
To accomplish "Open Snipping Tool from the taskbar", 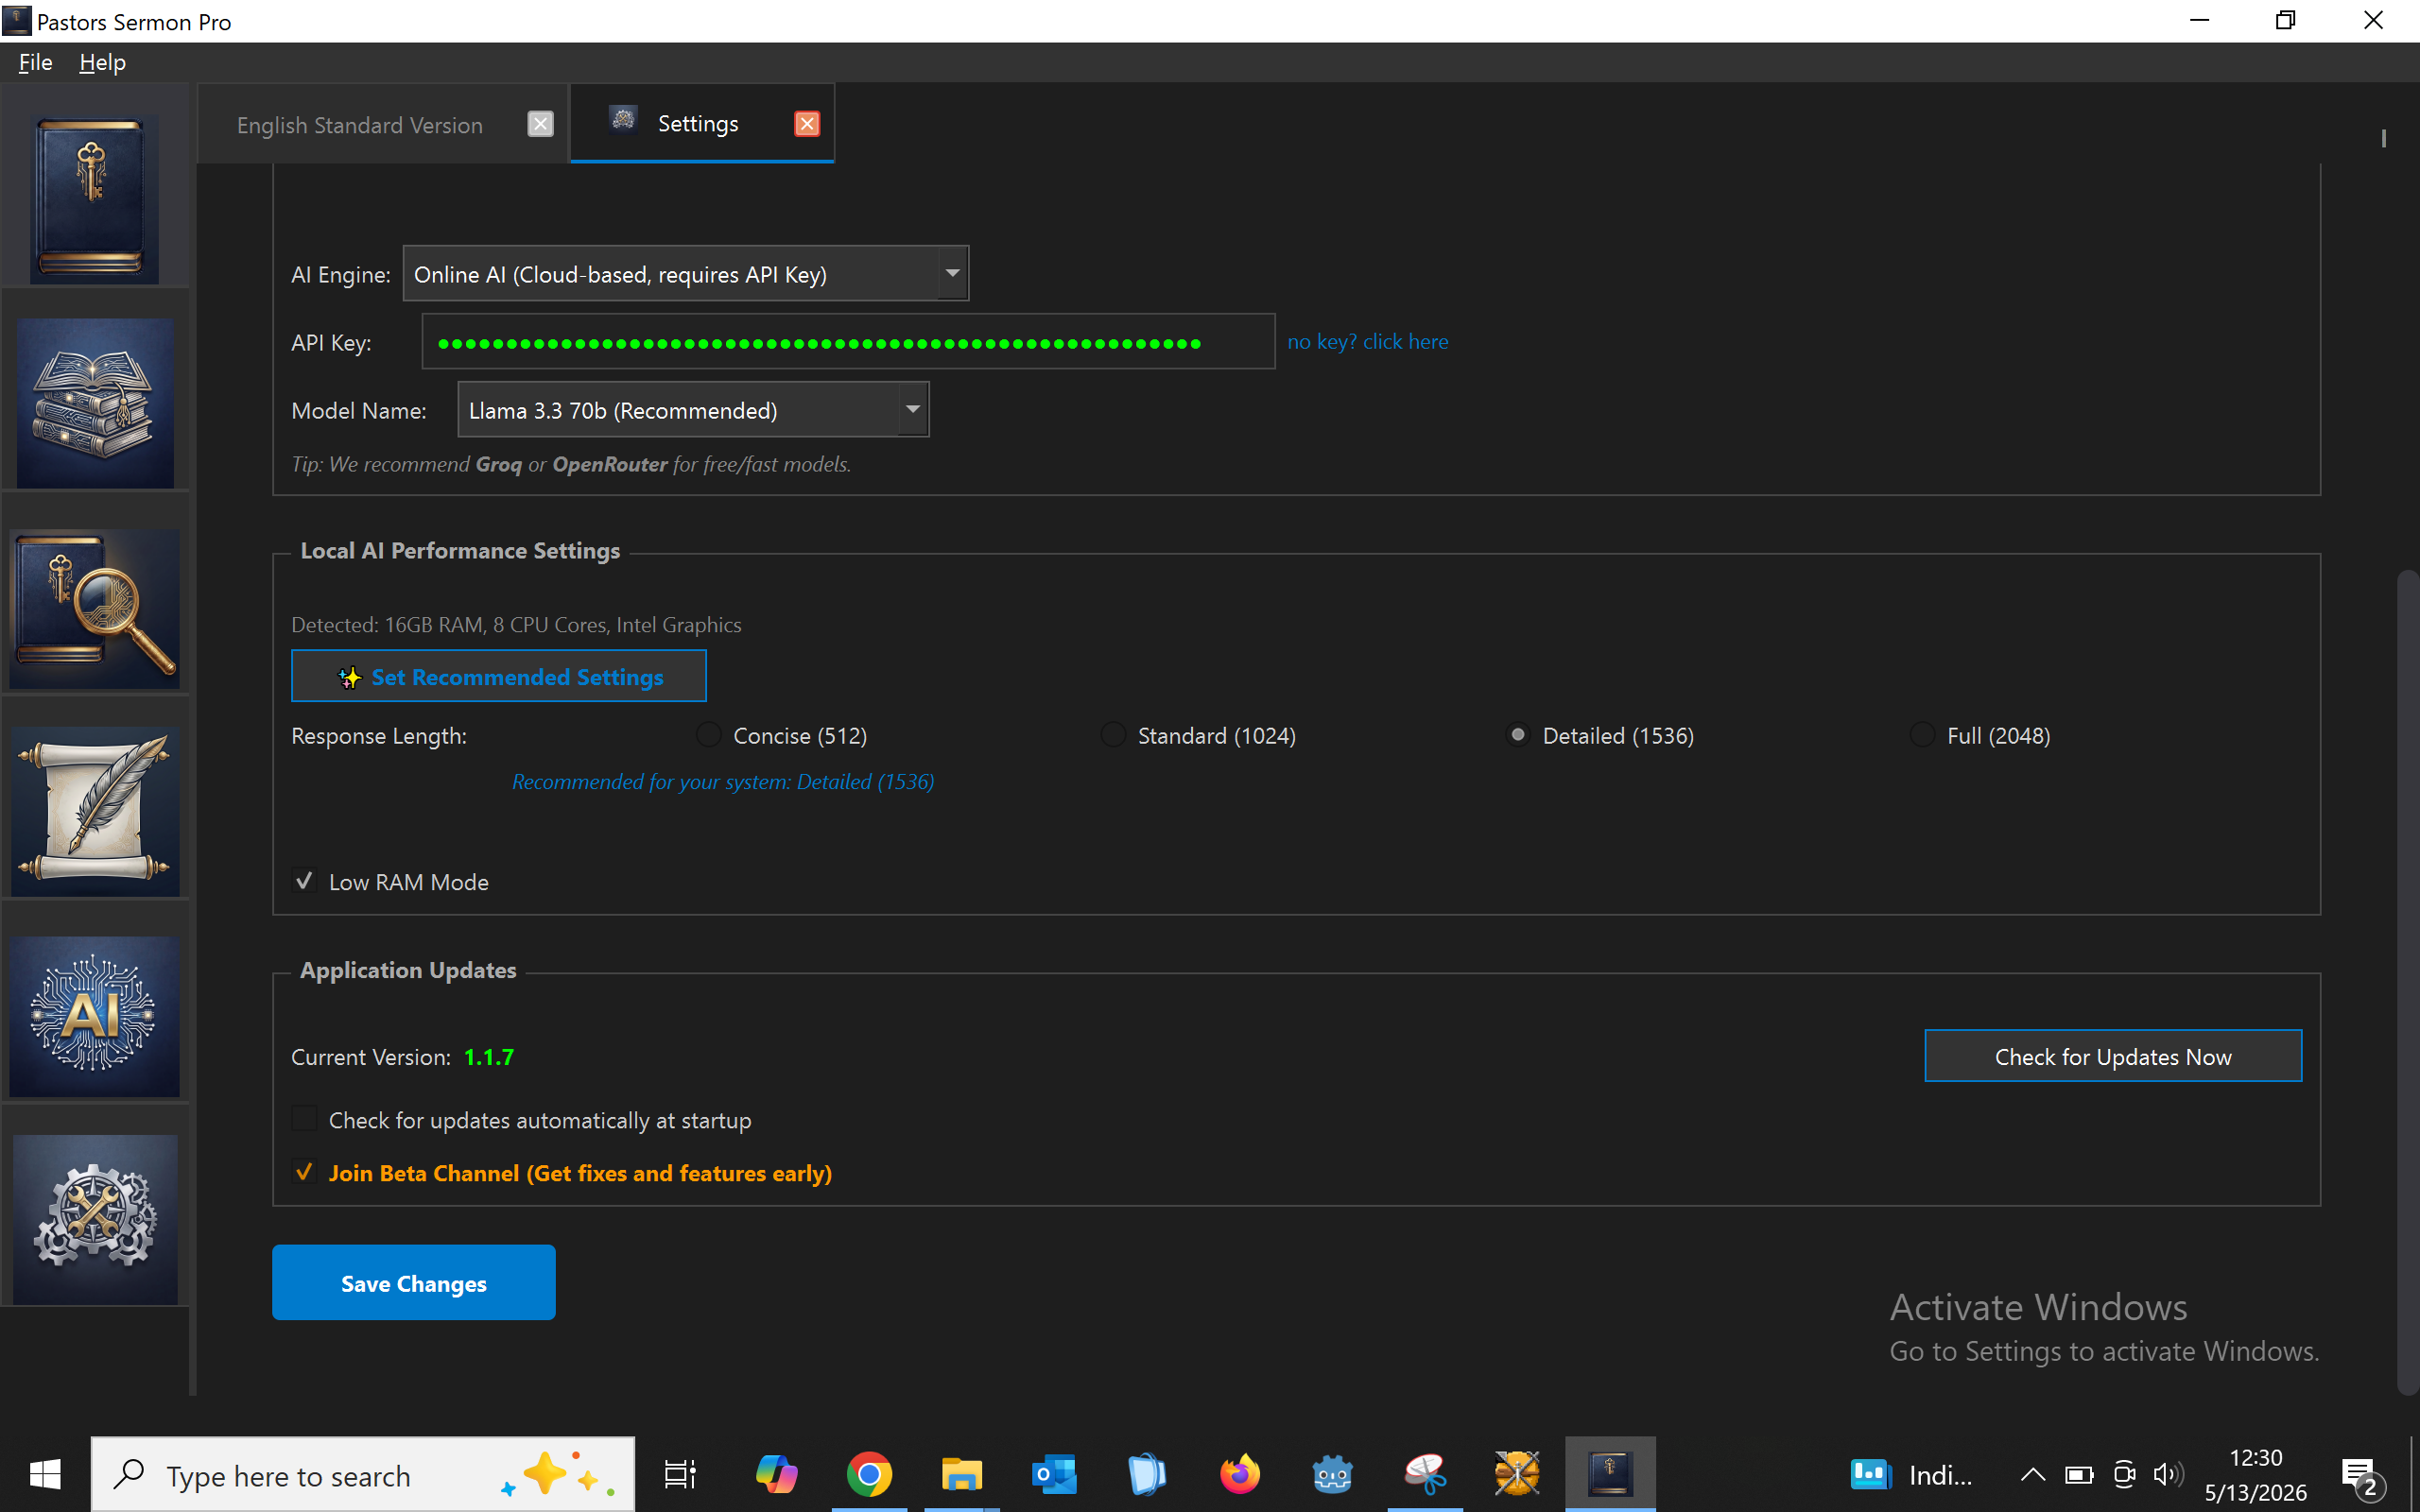I will tap(1425, 1474).
